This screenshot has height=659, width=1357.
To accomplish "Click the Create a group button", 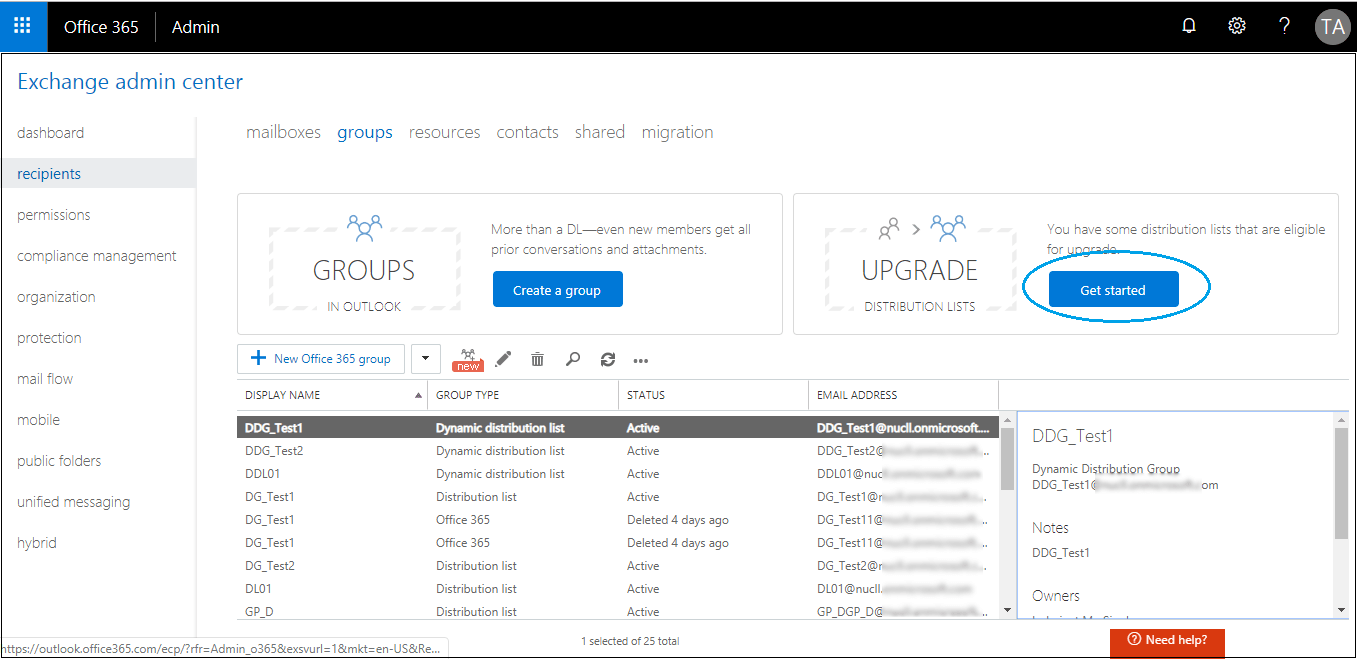I will [557, 290].
